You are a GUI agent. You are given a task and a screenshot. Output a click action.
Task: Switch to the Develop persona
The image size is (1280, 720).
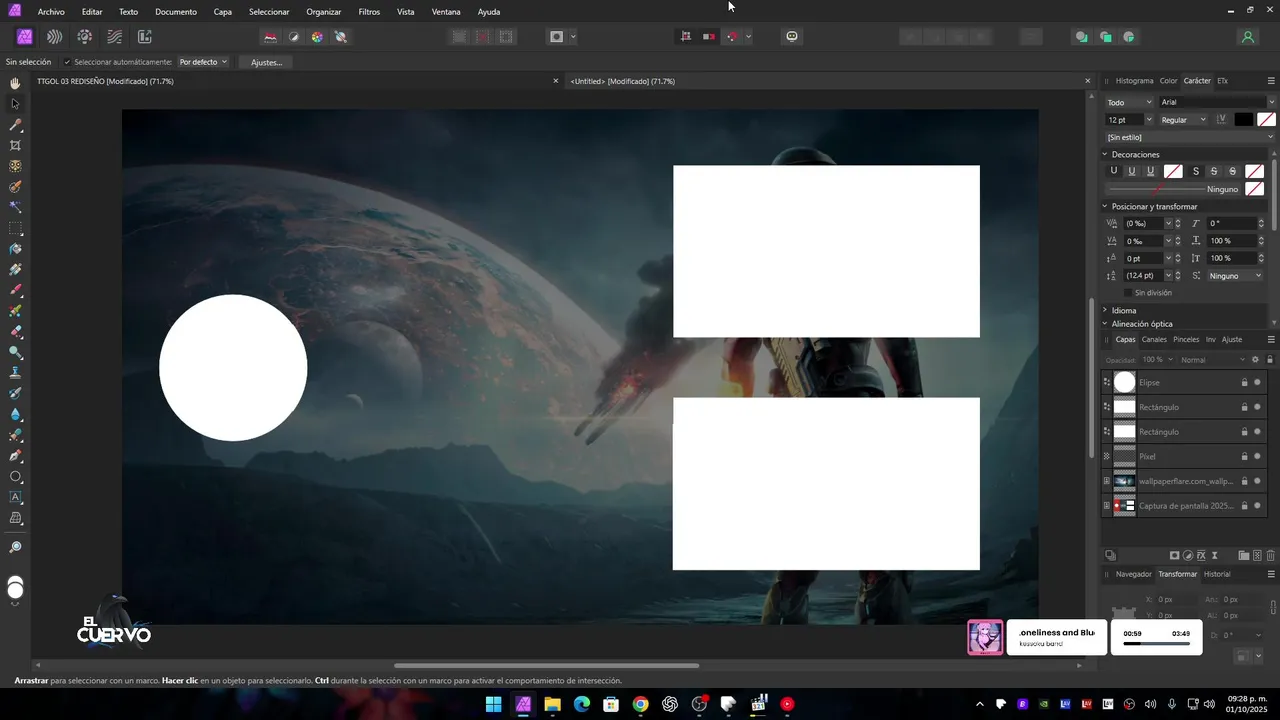pos(85,37)
